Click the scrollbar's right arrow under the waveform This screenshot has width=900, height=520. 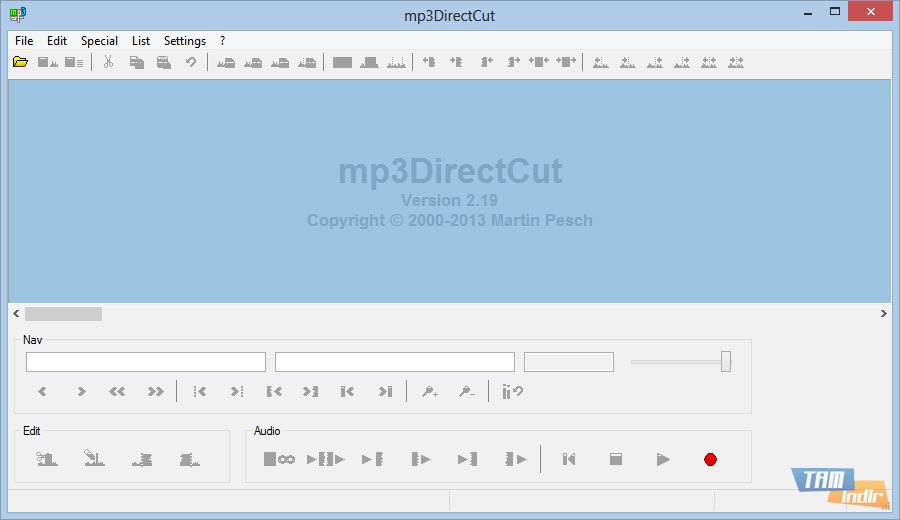[883, 313]
